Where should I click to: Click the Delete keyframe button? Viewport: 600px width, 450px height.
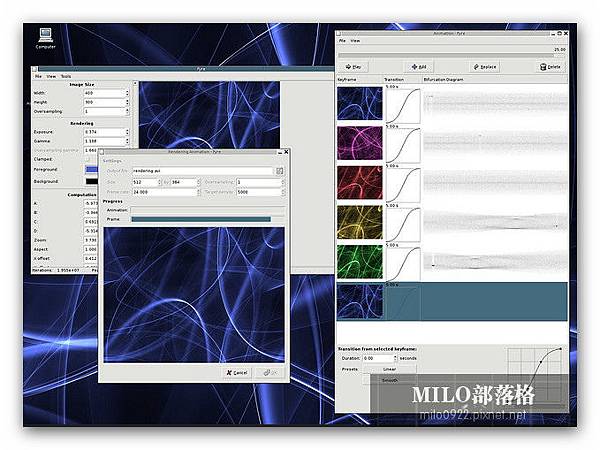[x=550, y=67]
